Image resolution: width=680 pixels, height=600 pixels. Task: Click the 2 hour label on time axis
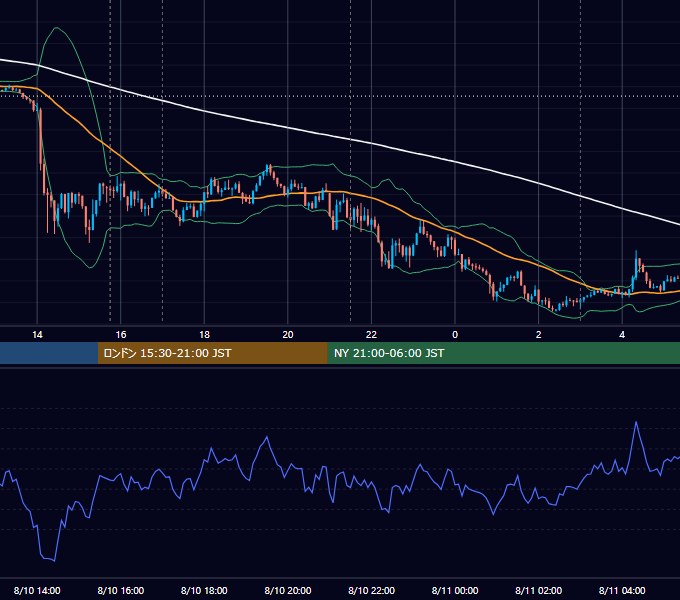click(x=539, y=335)
